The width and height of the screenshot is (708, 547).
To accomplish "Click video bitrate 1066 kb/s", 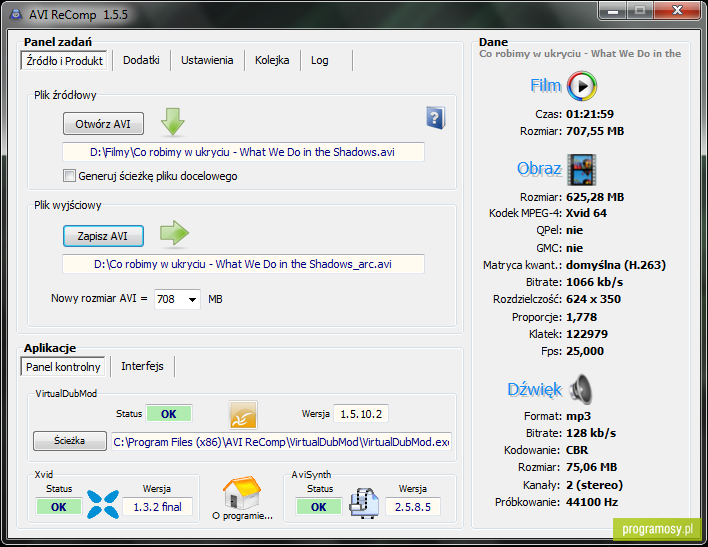I will point(594,282).
